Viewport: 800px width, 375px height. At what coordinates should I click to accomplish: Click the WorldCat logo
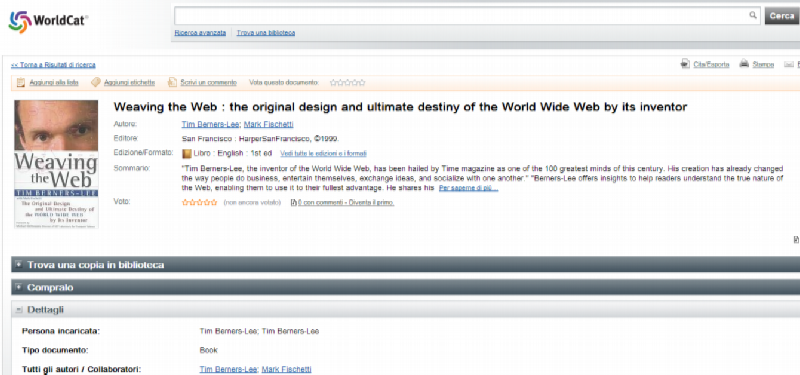pos(48,21)
